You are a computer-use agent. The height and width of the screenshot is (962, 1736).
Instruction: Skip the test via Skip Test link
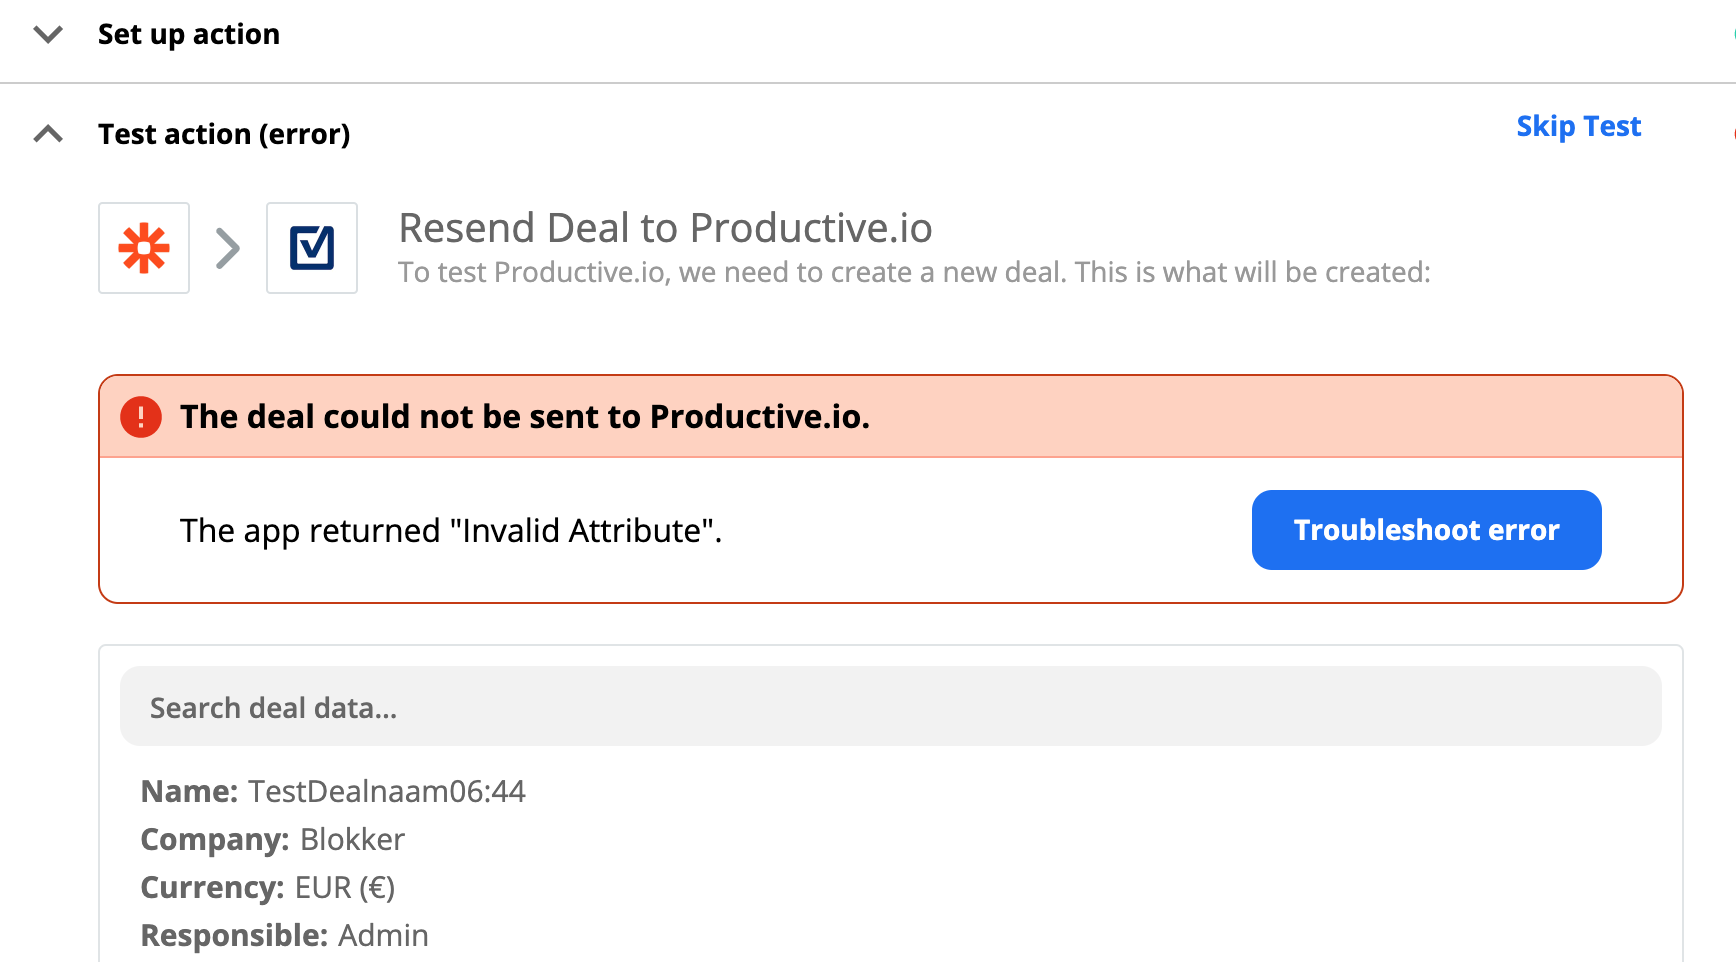click(1578, 126)
